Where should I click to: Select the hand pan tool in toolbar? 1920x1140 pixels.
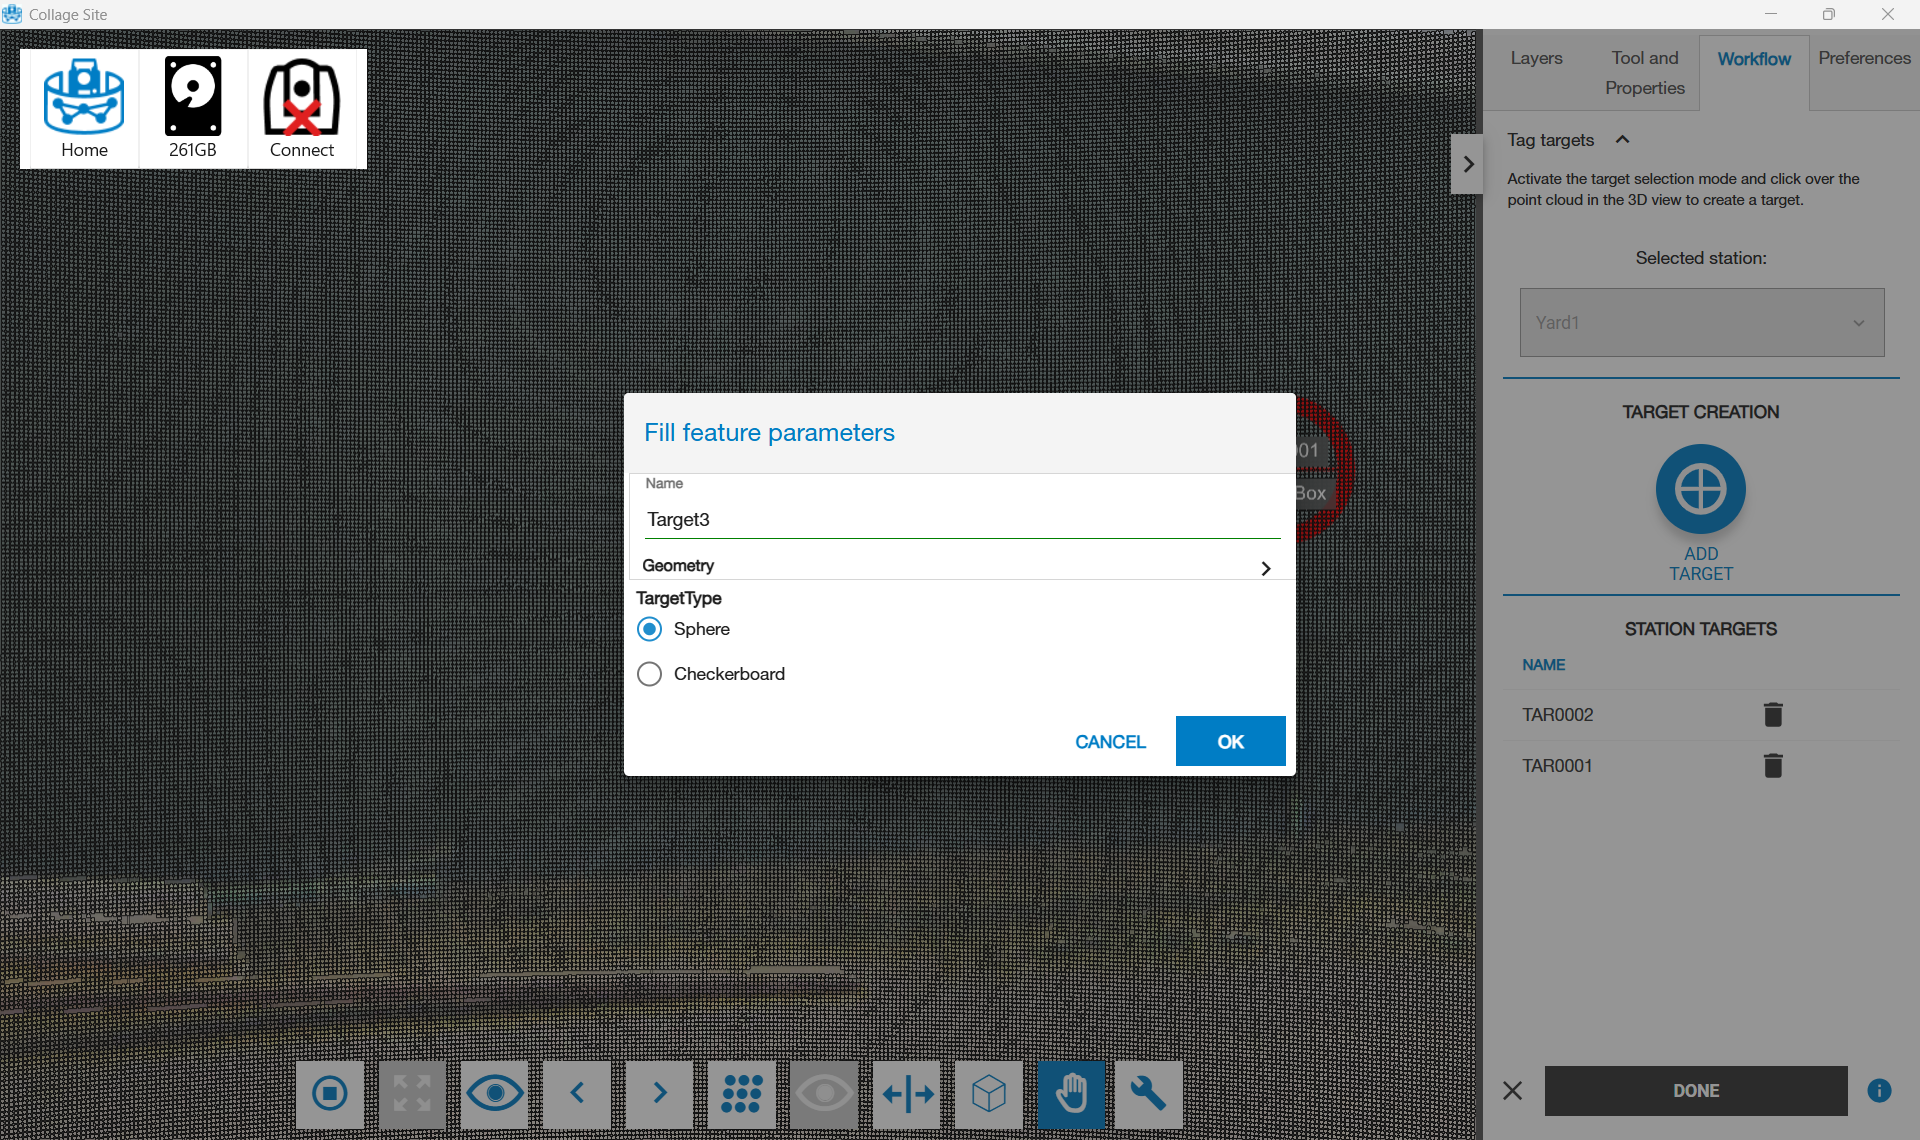(x=1070, y=1094)
